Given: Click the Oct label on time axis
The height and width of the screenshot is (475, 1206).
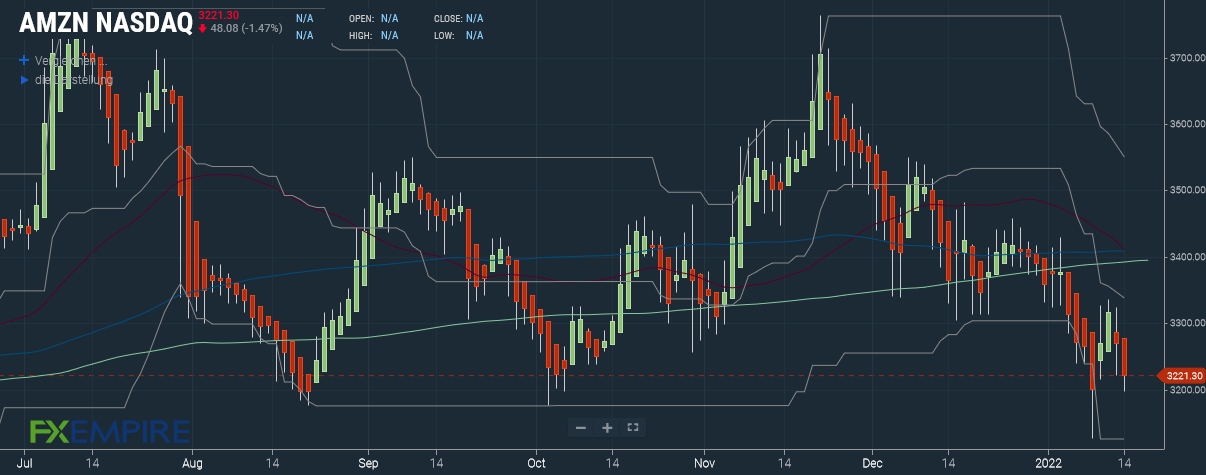Looking at the screenshot, I should [536, 464].
